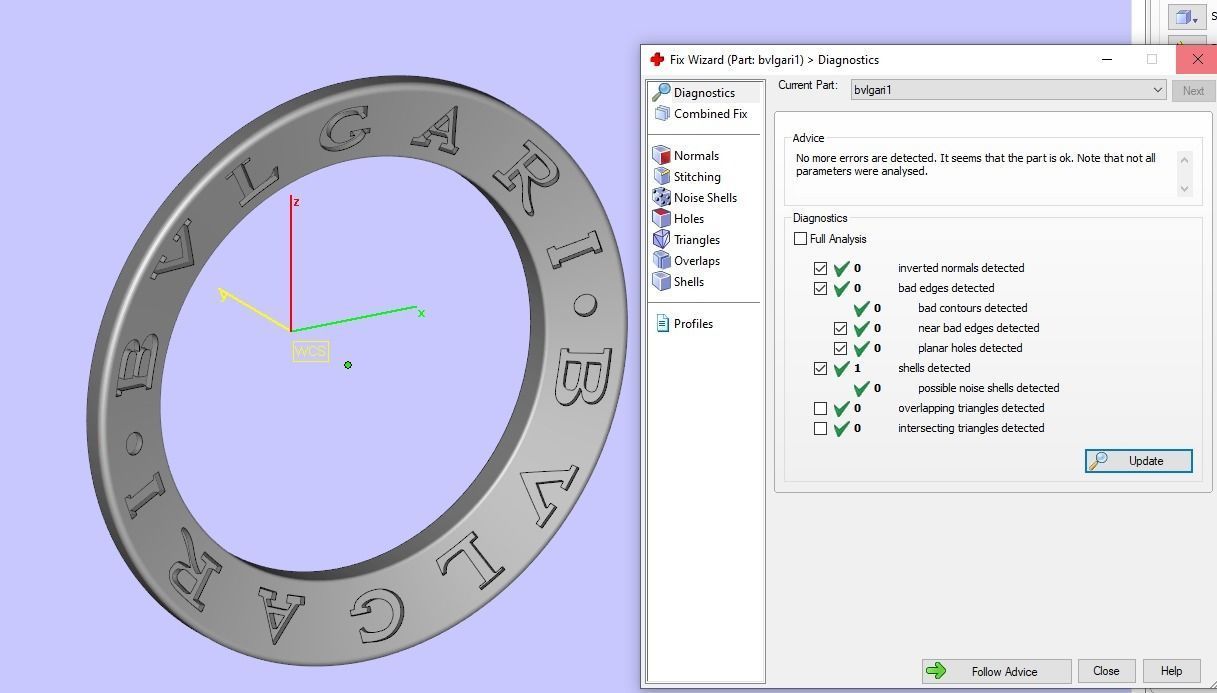Click the 'possible noise shells detected' text
This screenshot has width=1217, height=693.
click(988, 388)
